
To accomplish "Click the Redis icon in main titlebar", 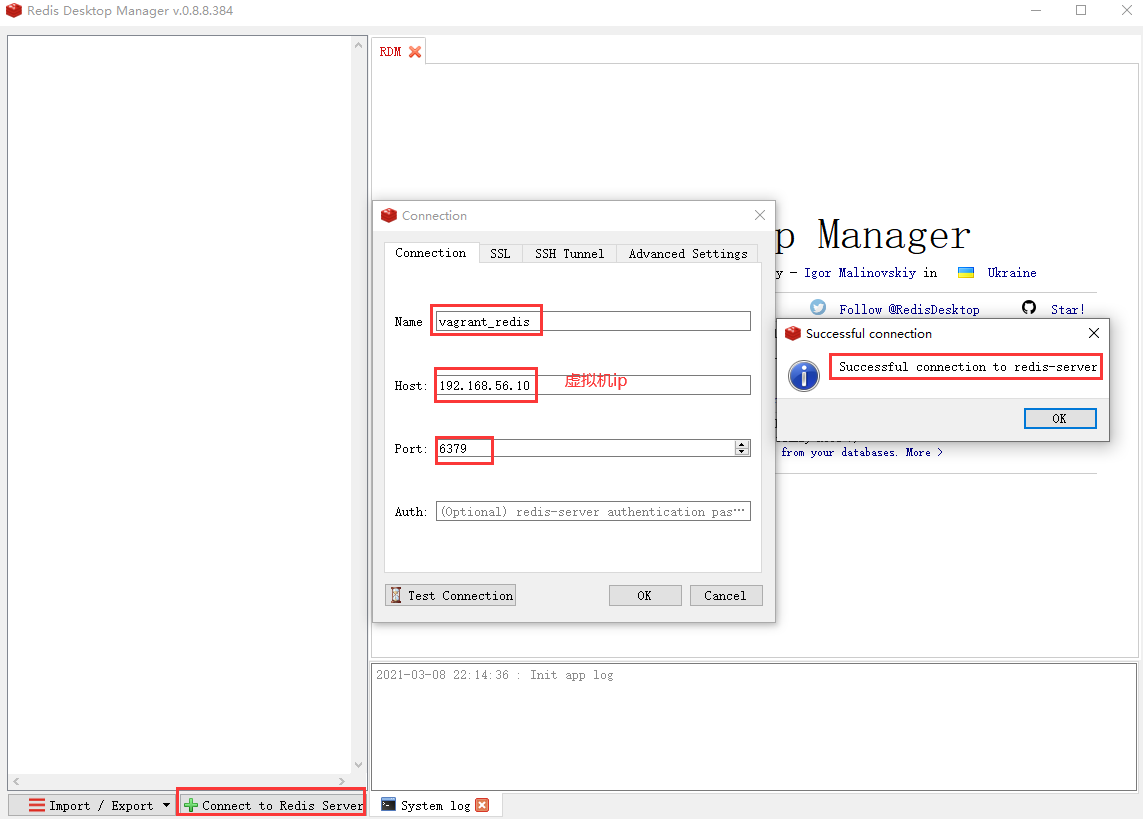I will pyautogui.click(x=14, y=10).
